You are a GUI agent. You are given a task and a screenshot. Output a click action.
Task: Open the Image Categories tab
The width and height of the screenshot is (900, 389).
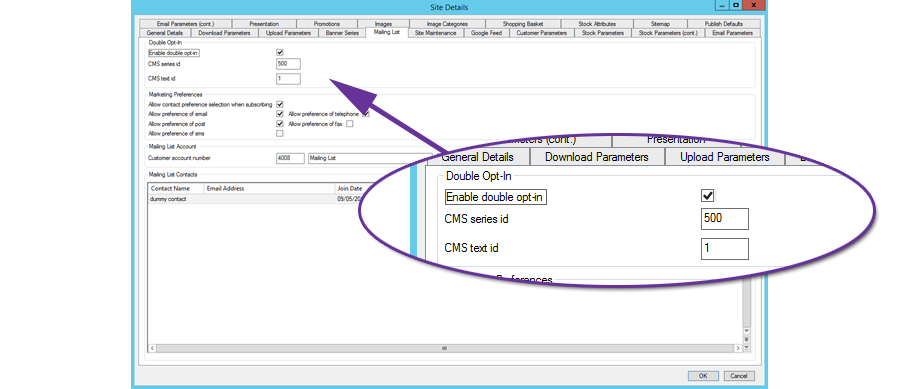pos(447,24)
